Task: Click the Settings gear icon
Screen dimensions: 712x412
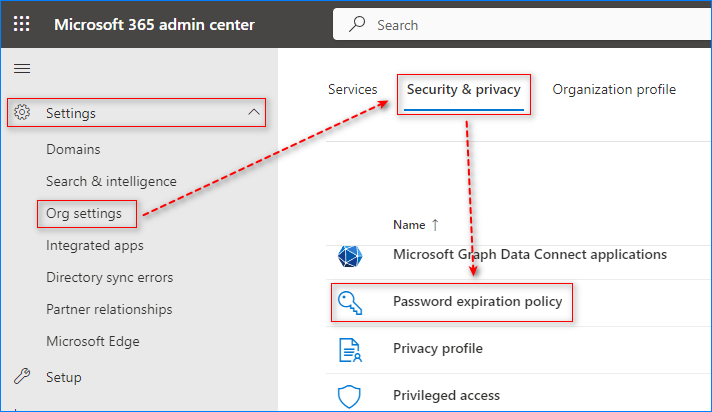Action: (x=22, y=112)
